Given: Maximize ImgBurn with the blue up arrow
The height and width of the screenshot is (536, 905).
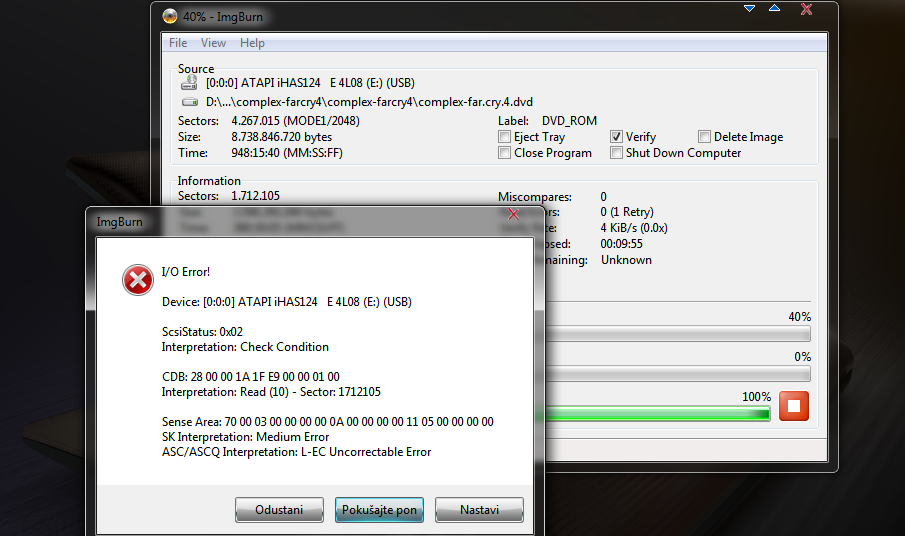Looking at the screenshot, I should tap(775, 8).
